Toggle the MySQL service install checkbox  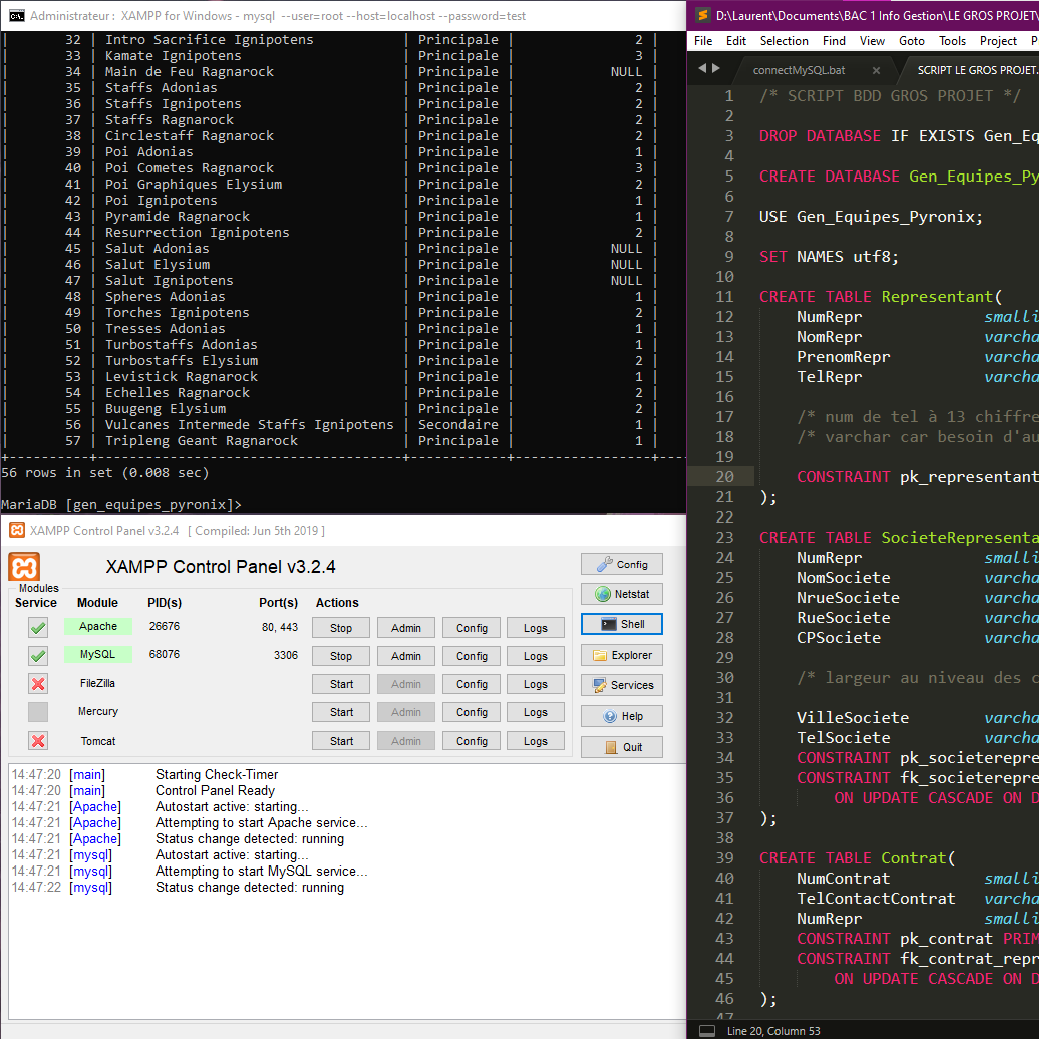click(x=38, y=656)
